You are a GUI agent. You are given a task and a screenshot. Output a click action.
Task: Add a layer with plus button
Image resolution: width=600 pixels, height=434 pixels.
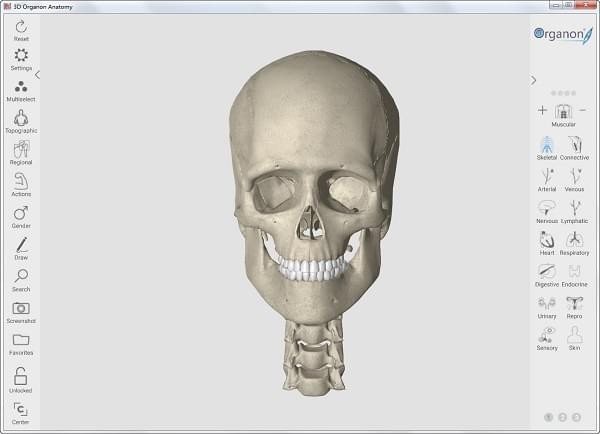[x=542, y=110]
